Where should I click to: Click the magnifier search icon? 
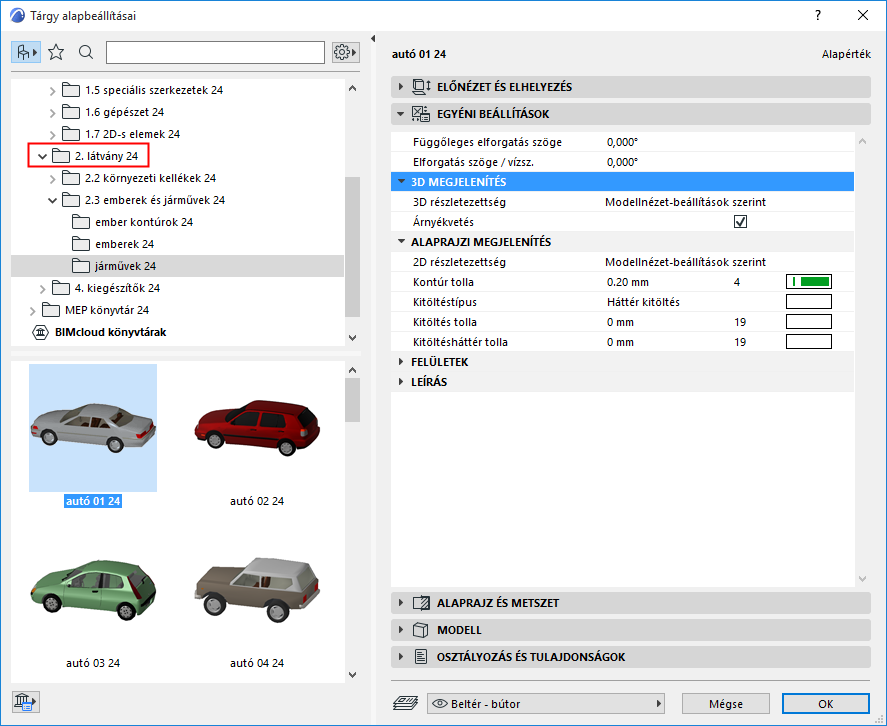pyautogui.click(x=86, y=52)
